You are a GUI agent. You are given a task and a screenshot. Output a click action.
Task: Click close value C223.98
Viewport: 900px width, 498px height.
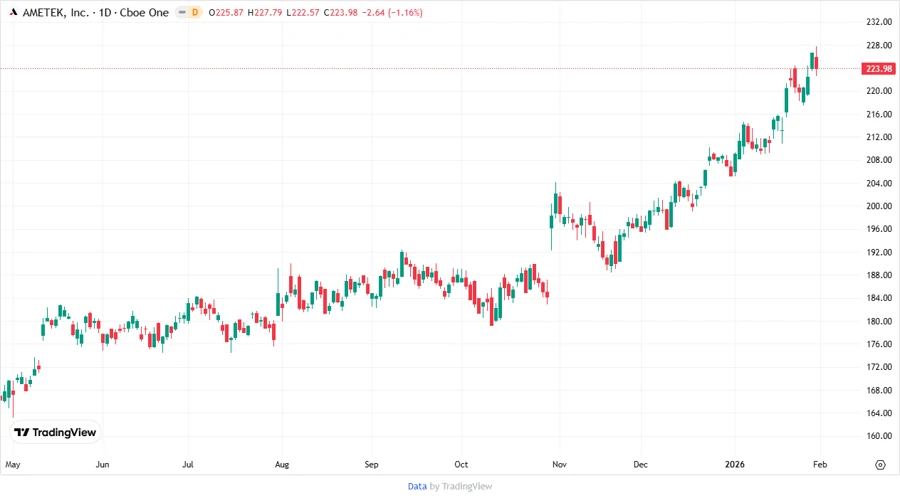tap(341, 12)
